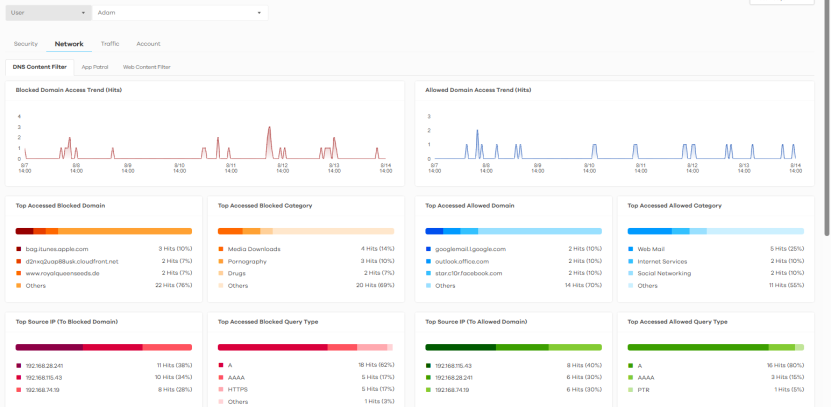Click the Media Downloads legend color square
This screenshot has width=831, height=407.
tap(220, 249)
